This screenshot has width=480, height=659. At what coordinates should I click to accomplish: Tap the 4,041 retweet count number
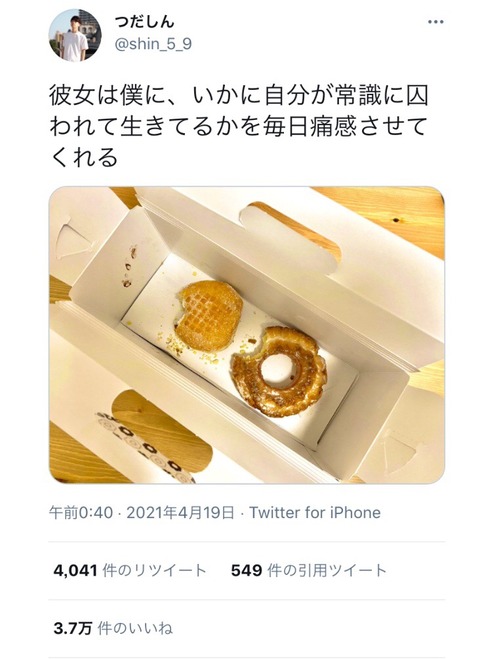coord(76,571)
